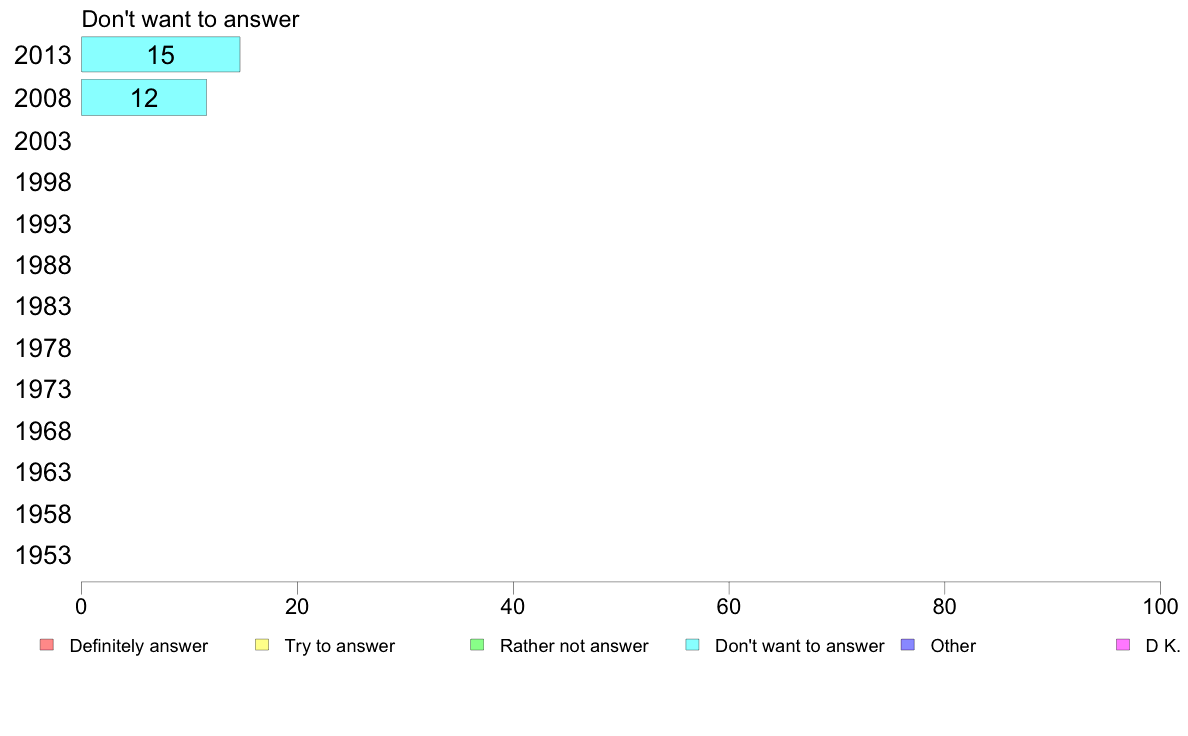This screenshot has height=736, width=1188.
Task: Click the cyan Don't want to answer swatch
Action: click(692, 645)
